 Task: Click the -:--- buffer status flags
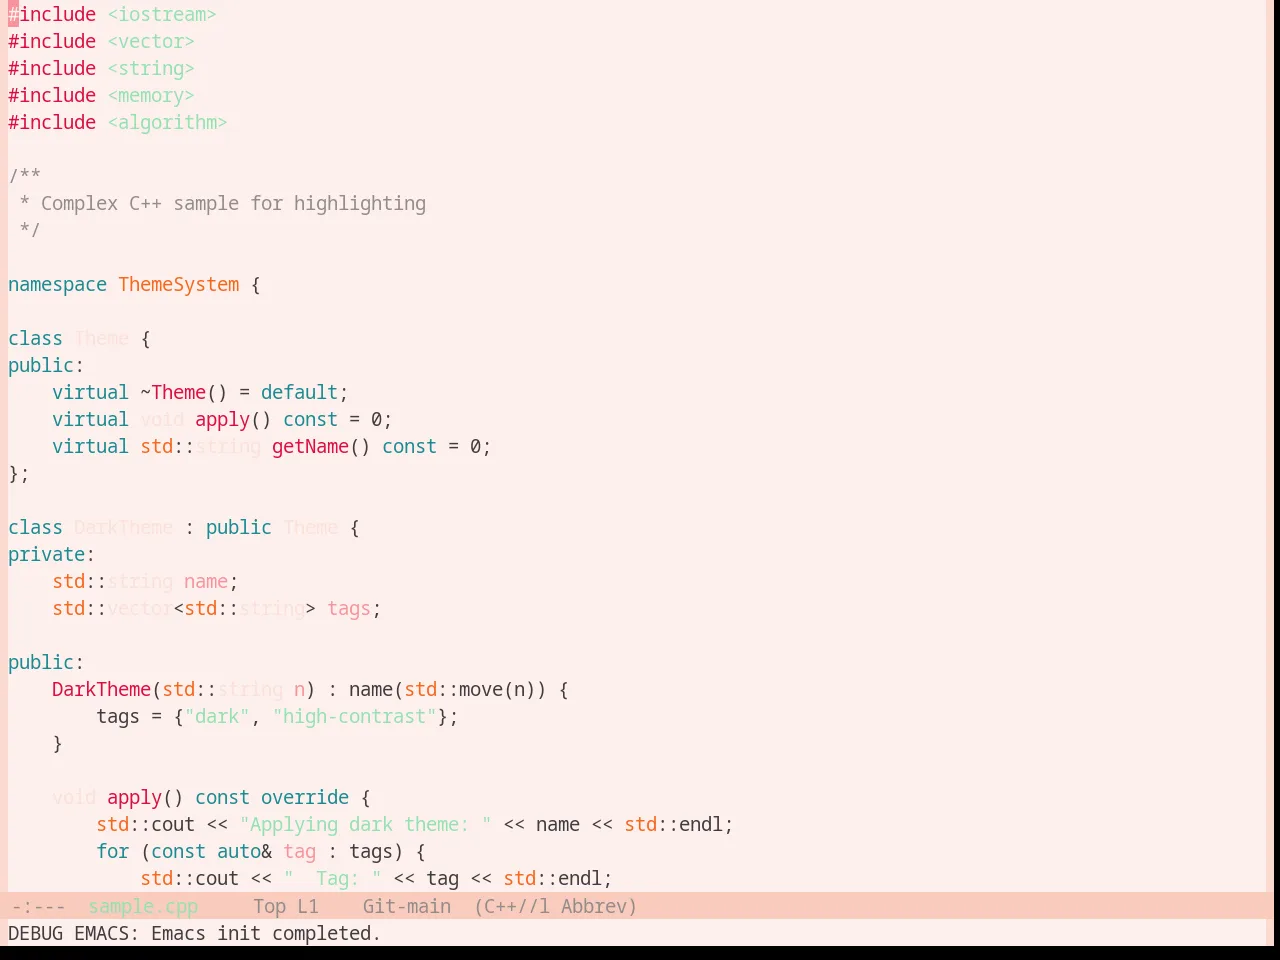point(38,906)
